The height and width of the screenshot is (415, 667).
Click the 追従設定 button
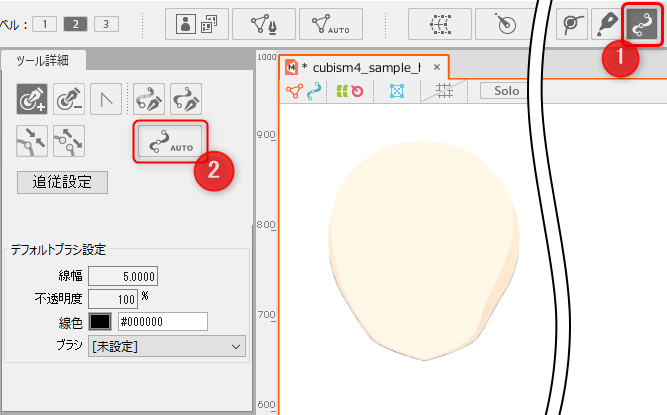tap(62, 182)
